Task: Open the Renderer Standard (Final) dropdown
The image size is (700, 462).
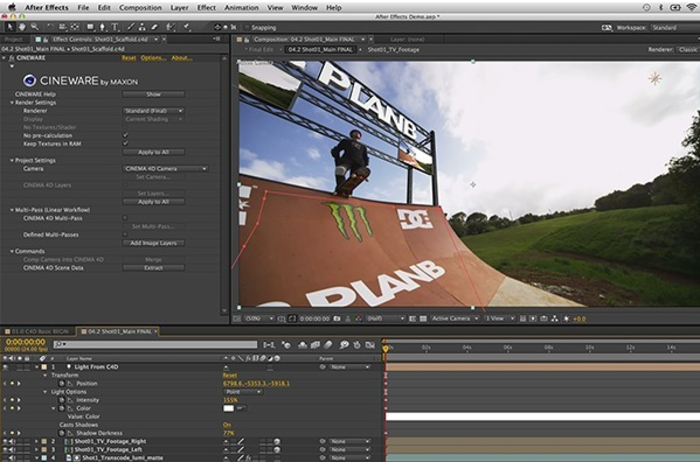Action: click(152, 111)
